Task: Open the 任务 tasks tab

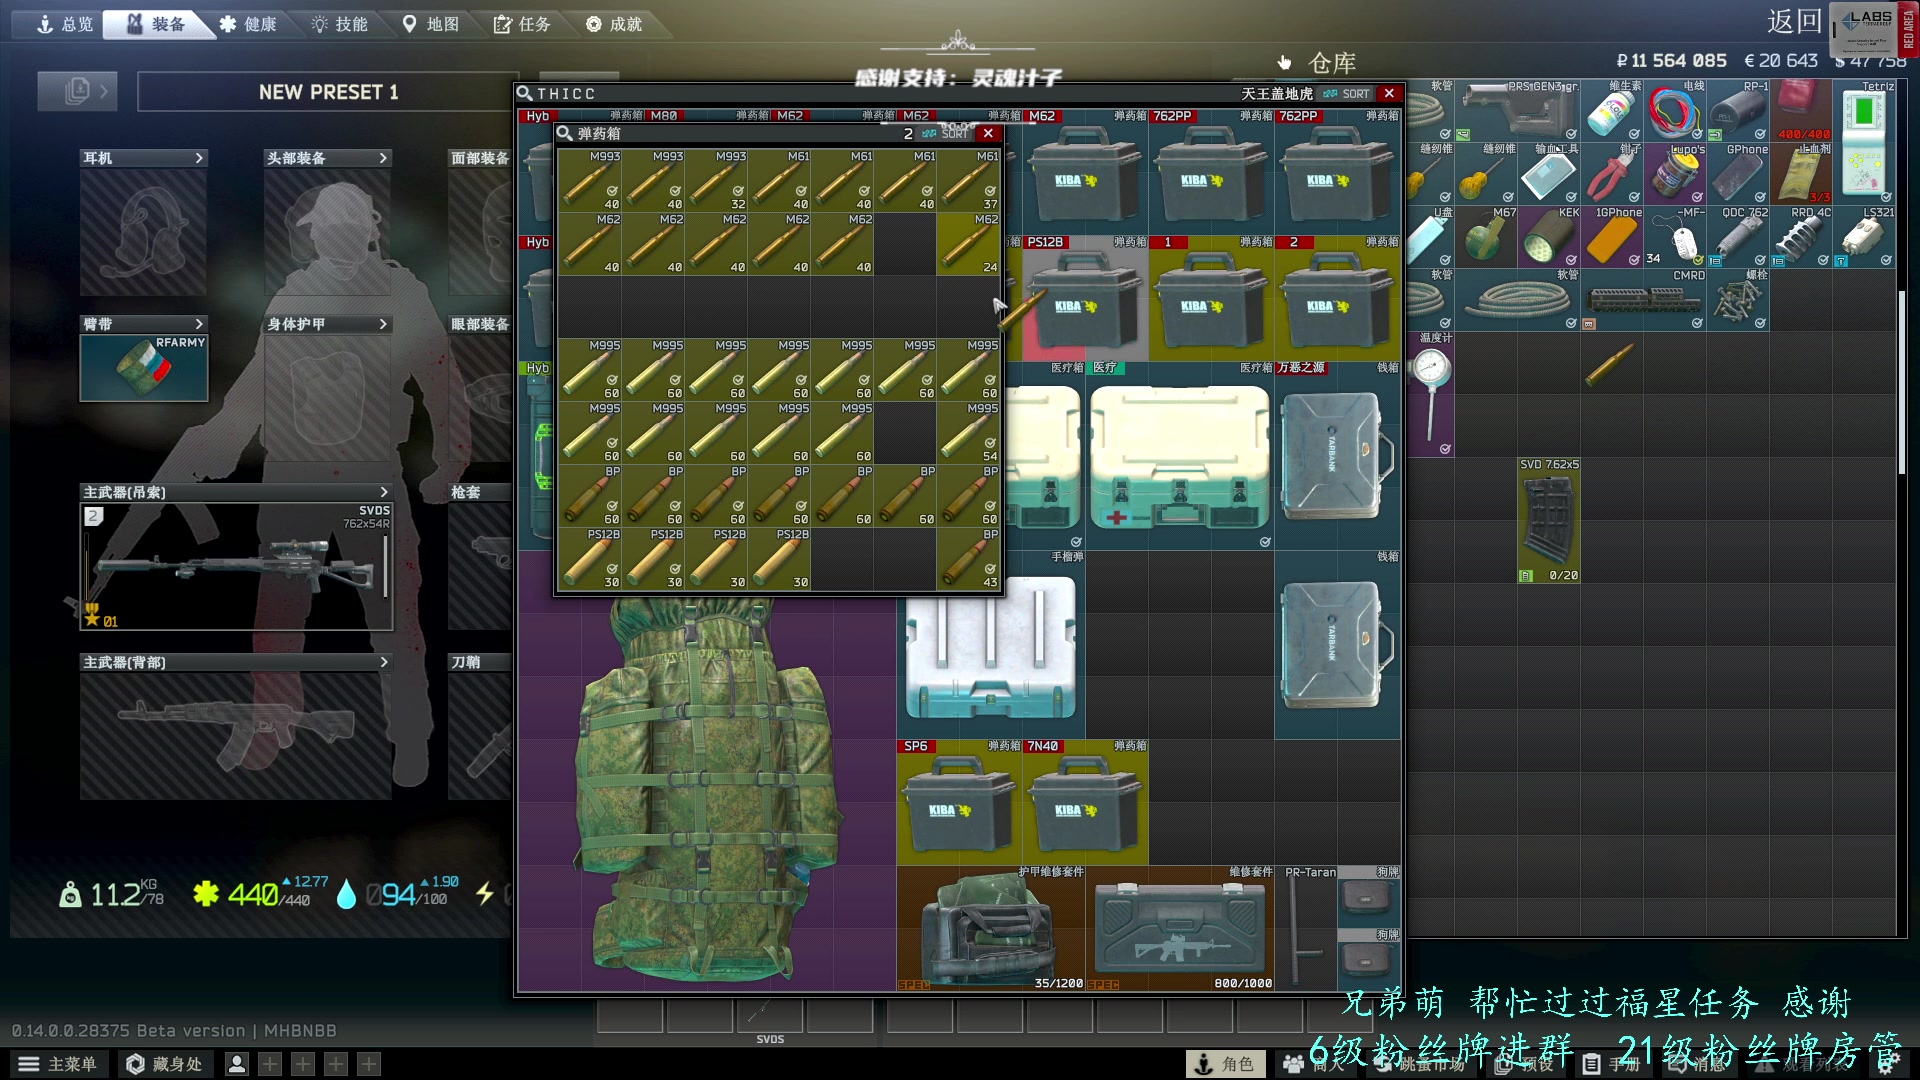Action: 522,24
